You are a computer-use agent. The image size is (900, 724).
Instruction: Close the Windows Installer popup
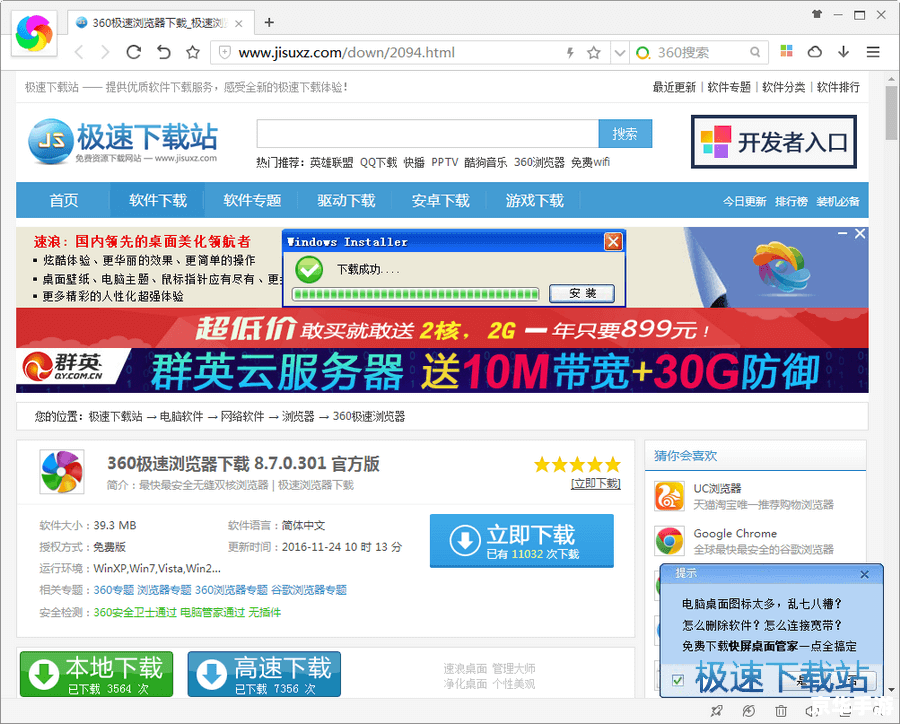613,242
